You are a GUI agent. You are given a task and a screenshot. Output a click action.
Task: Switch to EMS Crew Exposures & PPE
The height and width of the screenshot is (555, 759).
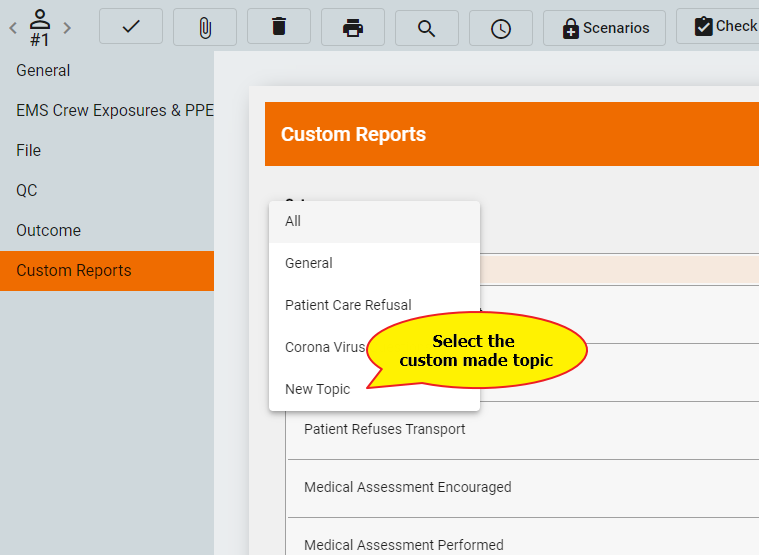pyautogui.click(x=115, y=111)
